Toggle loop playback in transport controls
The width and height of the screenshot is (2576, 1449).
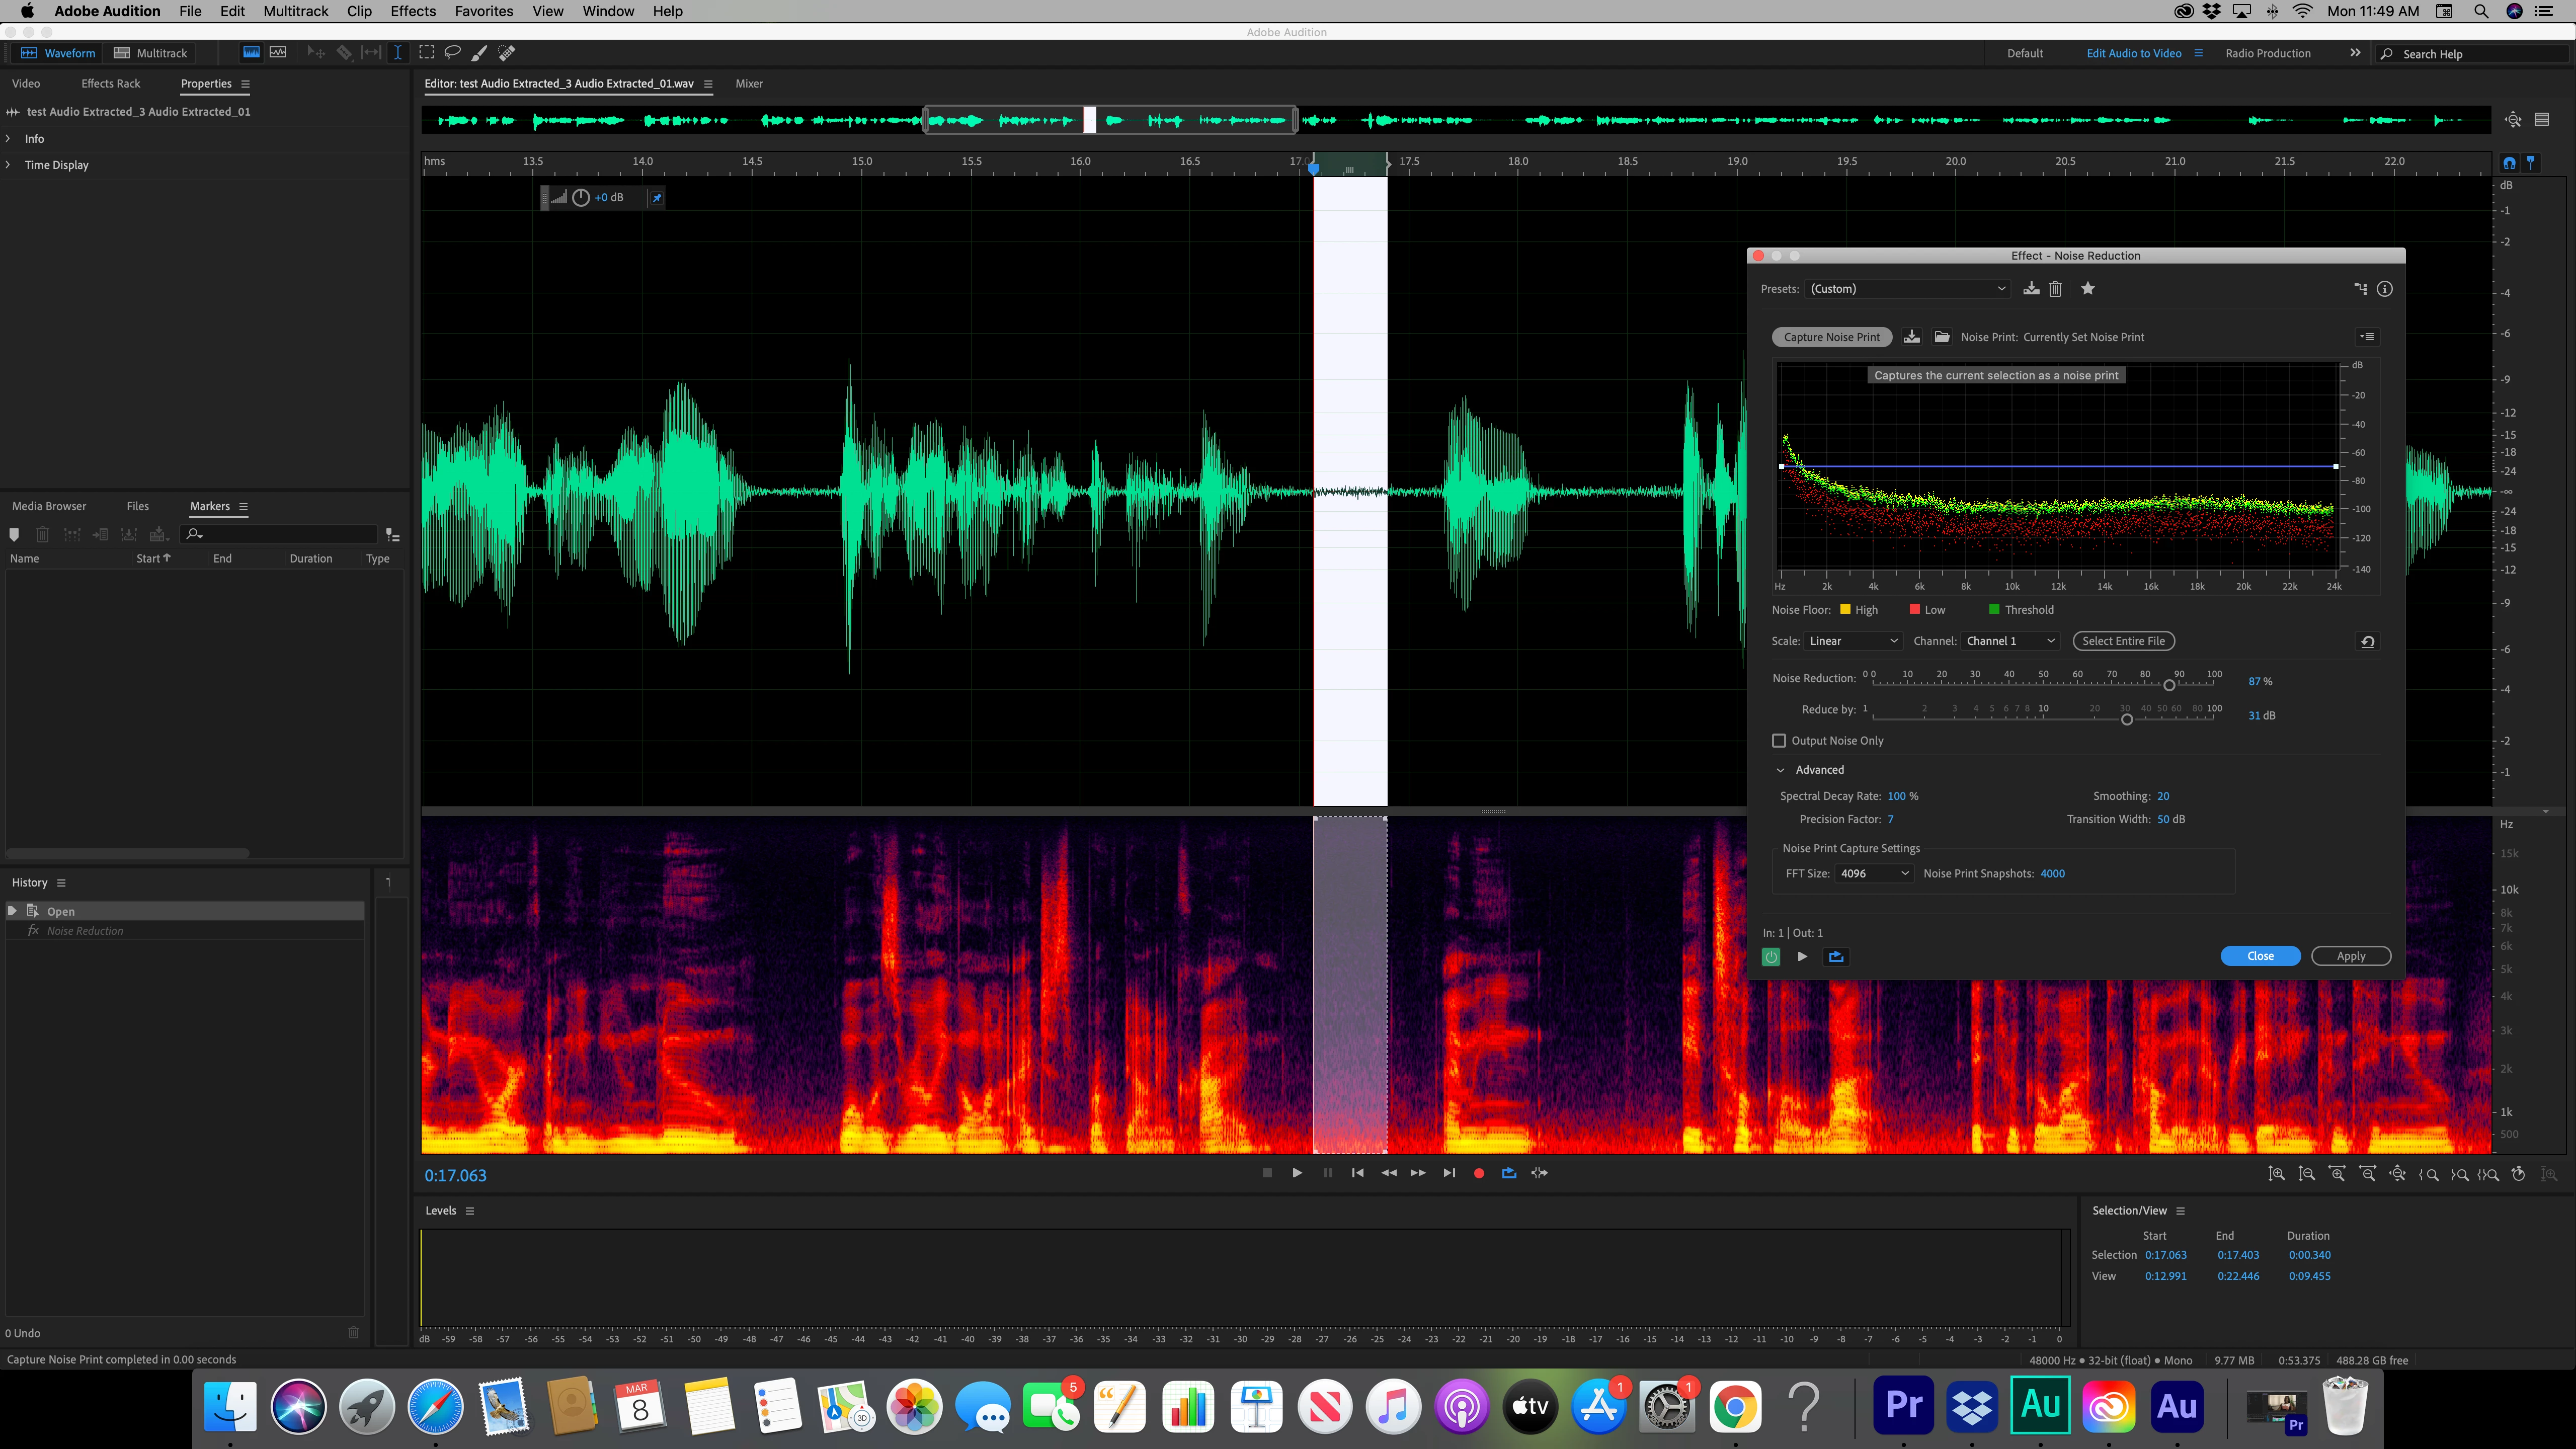pos(1509,1173)
